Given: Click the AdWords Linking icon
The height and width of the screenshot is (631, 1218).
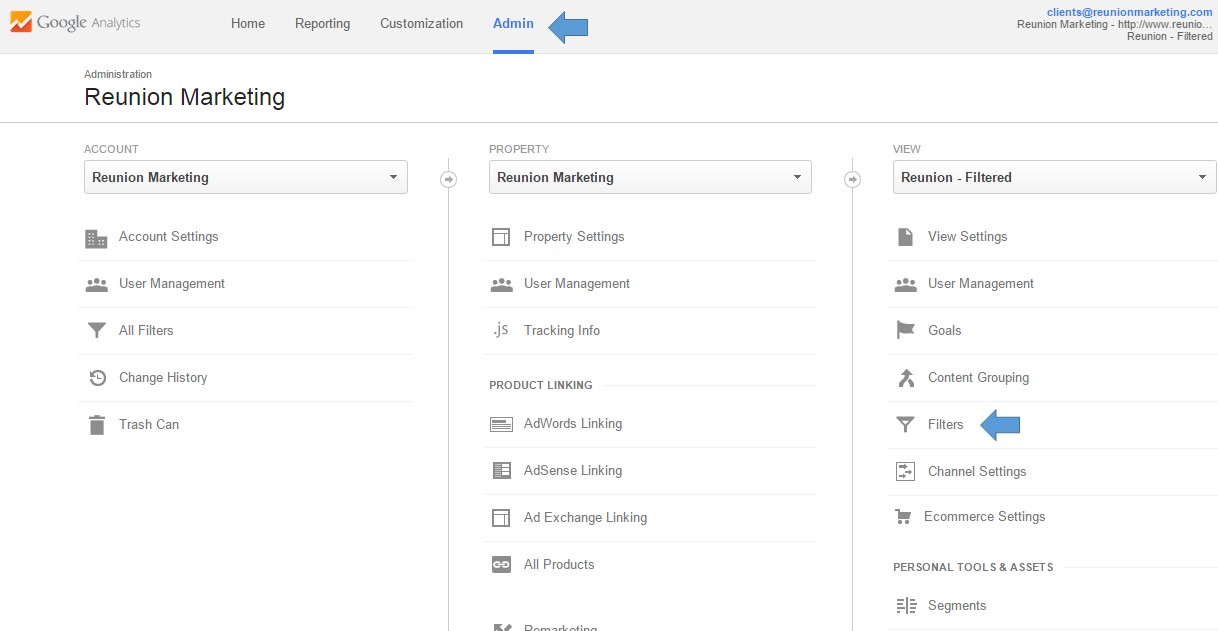Looking at the screenshot, I should click(501, 424).
